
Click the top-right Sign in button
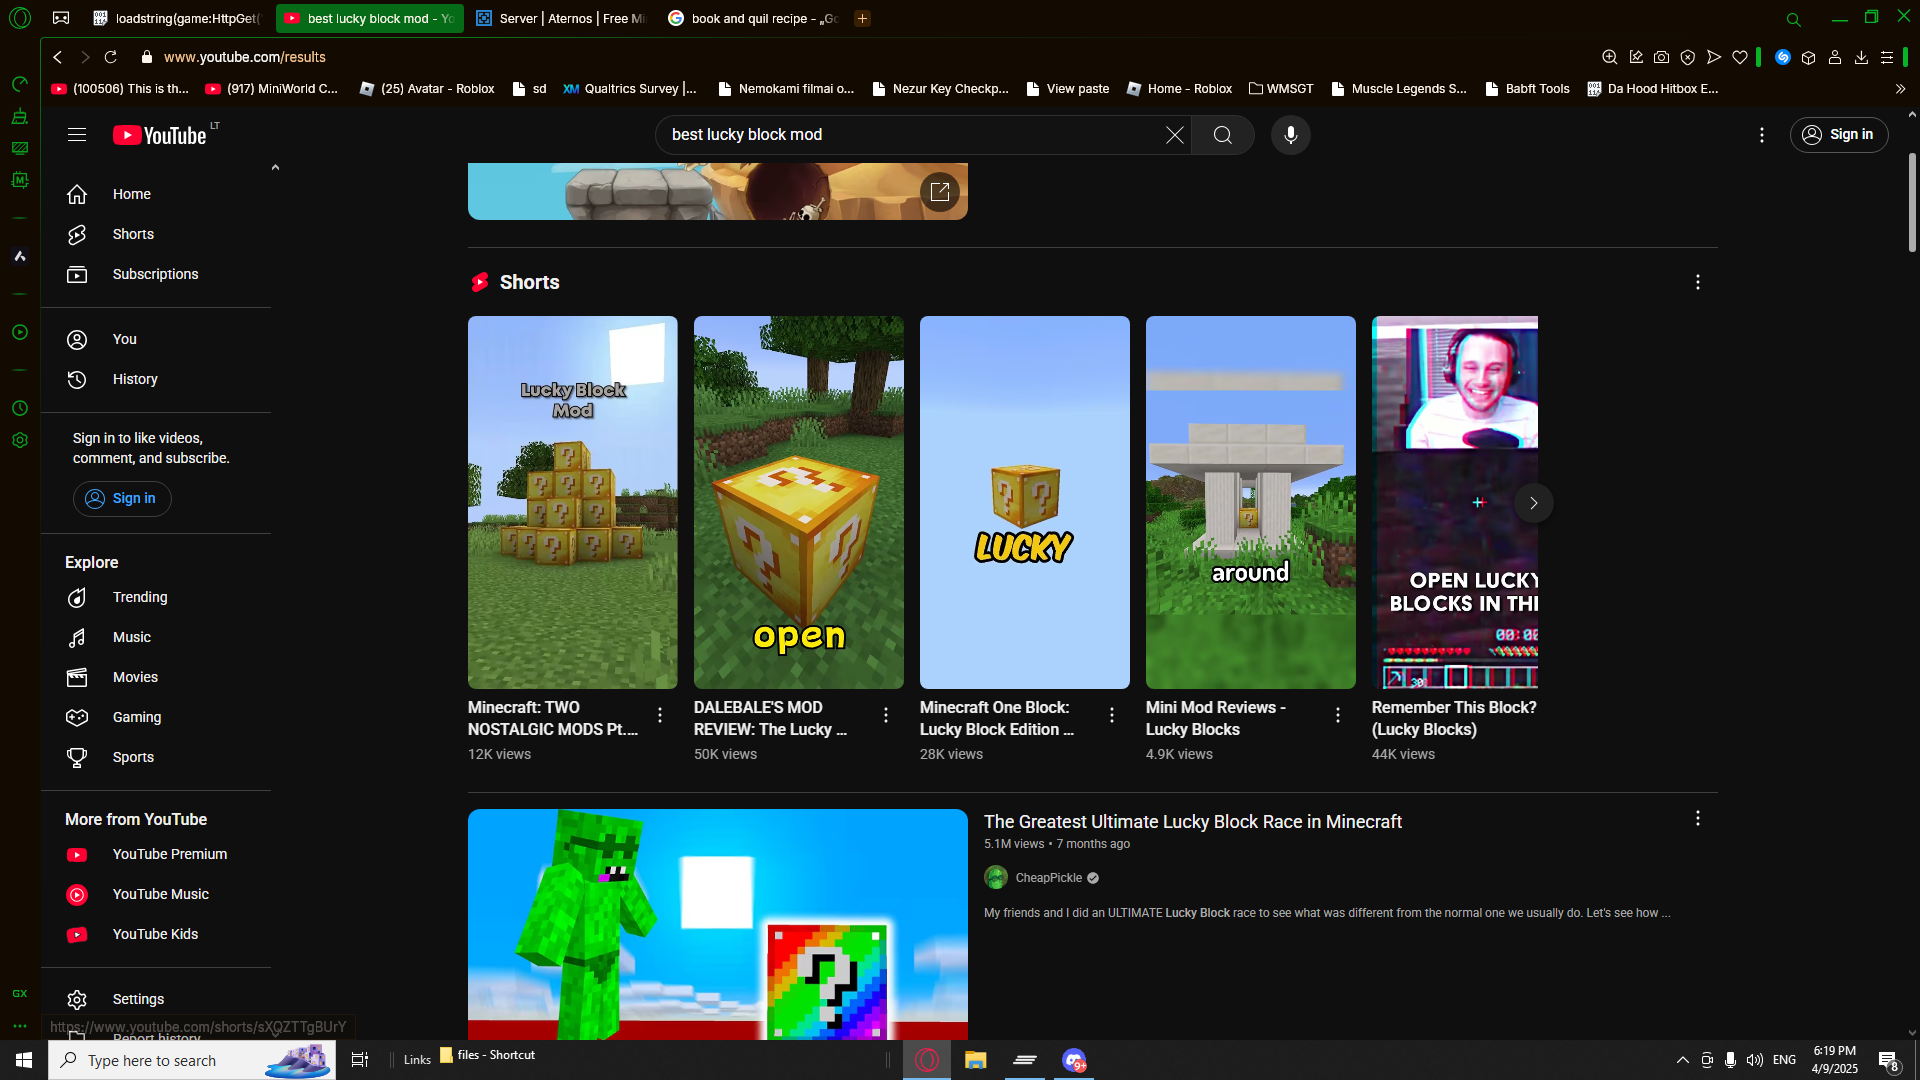coord(1839,135)
